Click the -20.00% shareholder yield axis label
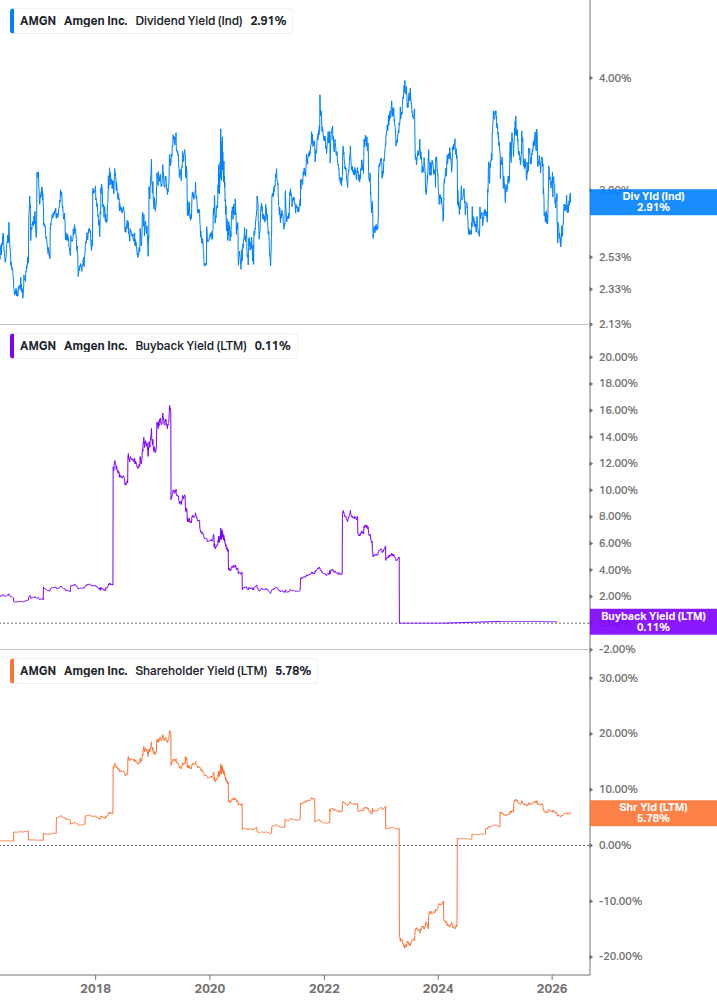Screen dimensions: 717x1005 (x=620, y=956)
